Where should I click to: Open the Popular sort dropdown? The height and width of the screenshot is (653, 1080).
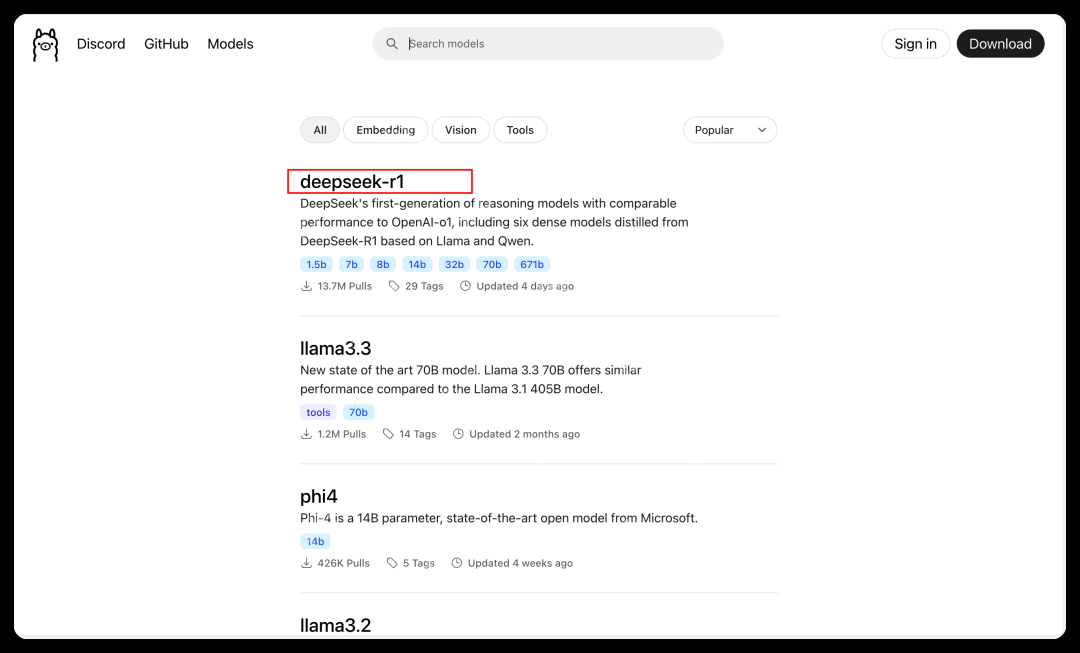pos(730,130)
